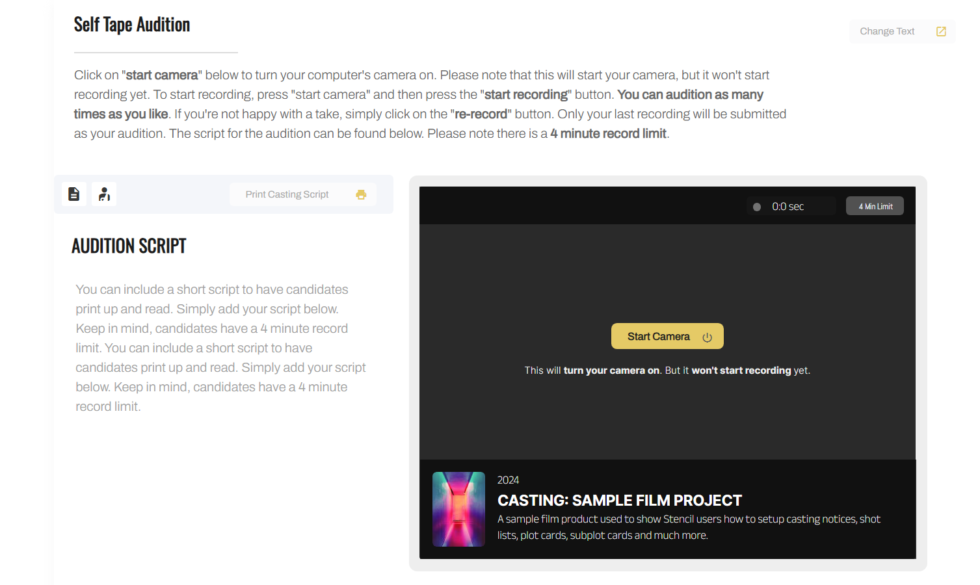Open the Change Text option

click(x=886, y=31)
